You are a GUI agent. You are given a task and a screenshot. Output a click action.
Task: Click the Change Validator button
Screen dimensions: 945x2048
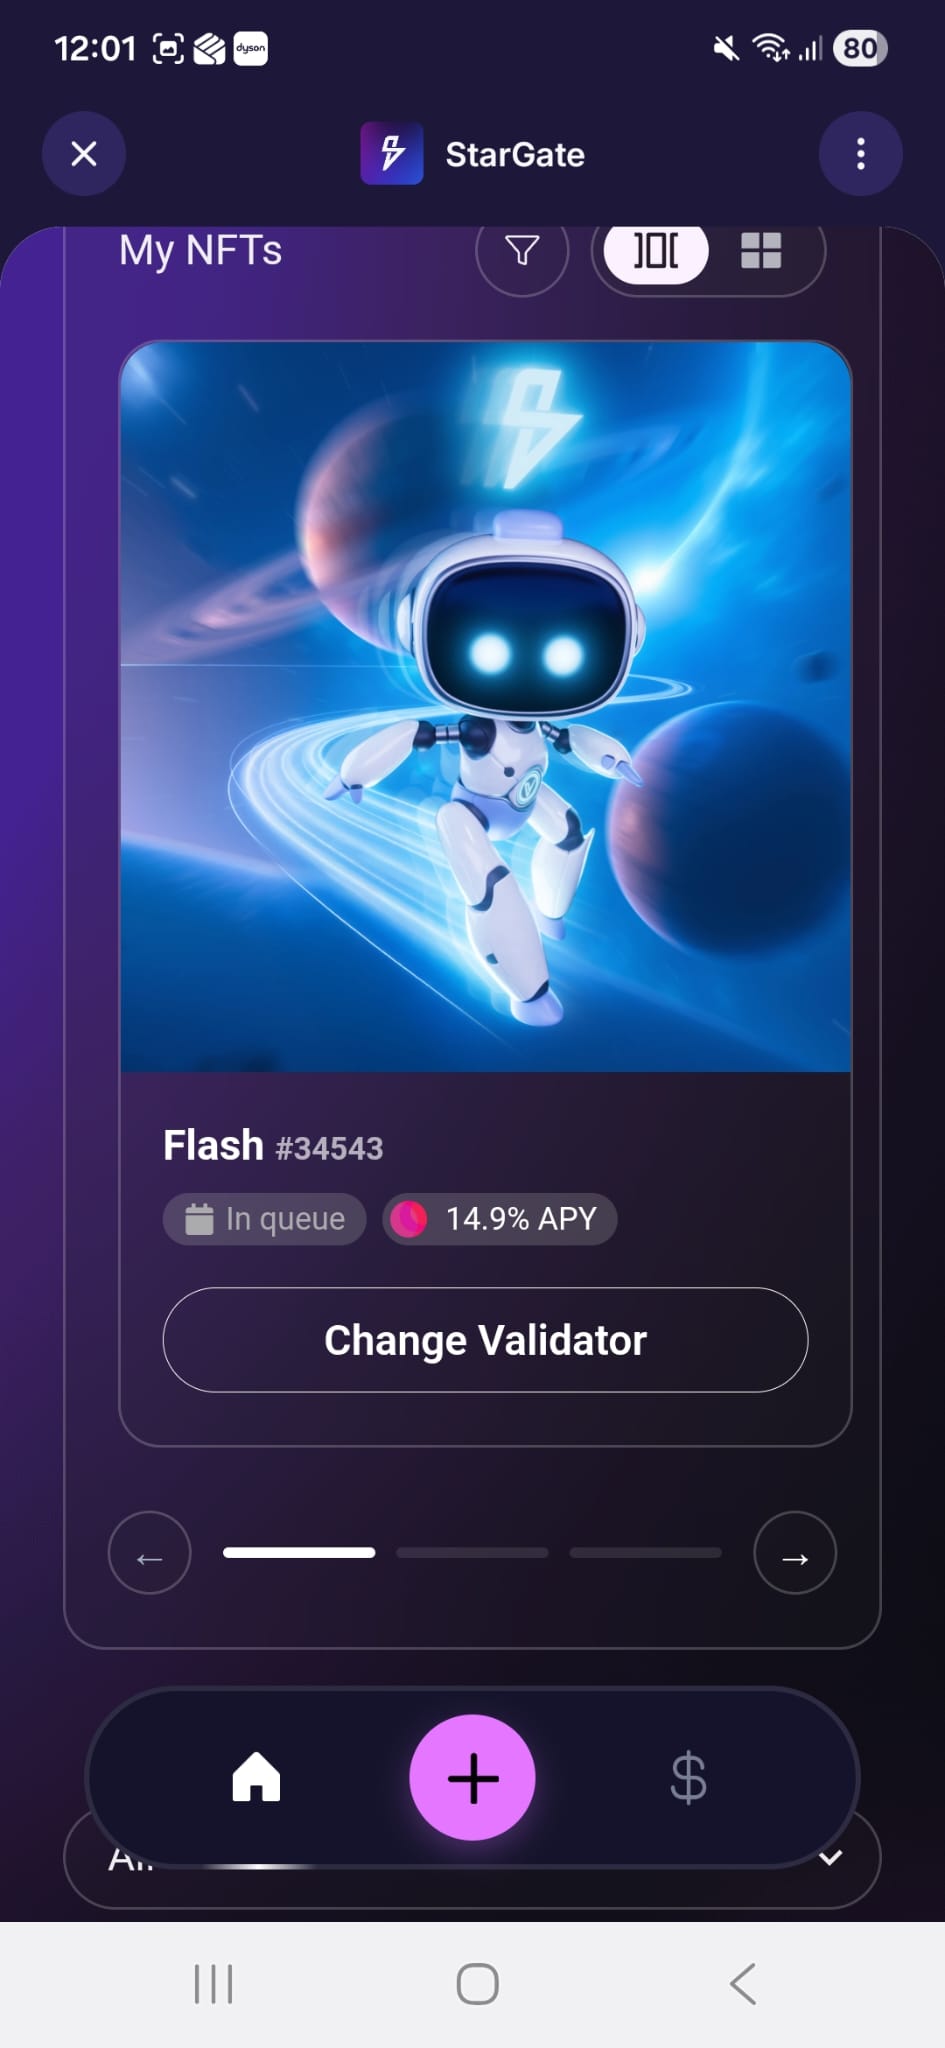click(485, 1340)
